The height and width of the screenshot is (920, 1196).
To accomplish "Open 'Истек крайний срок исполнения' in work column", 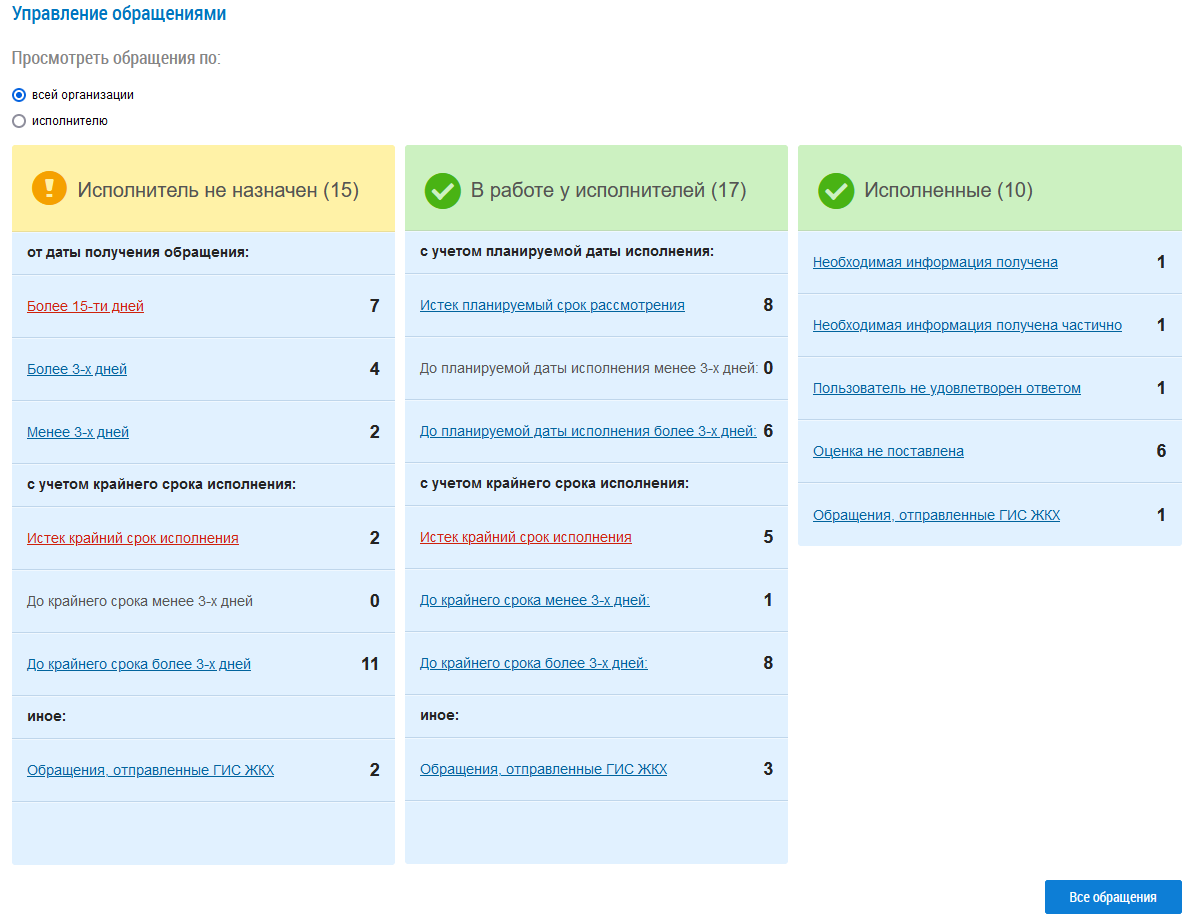I will [x=526, y=537].
